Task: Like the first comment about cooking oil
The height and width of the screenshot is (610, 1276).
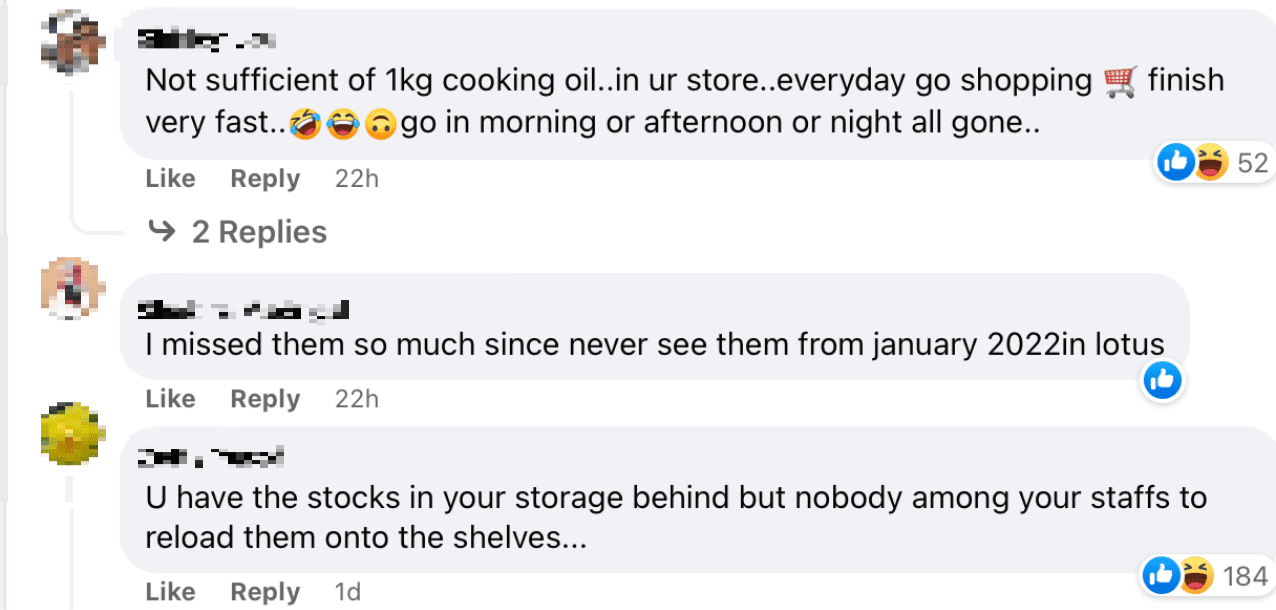Action: point(168,178)
